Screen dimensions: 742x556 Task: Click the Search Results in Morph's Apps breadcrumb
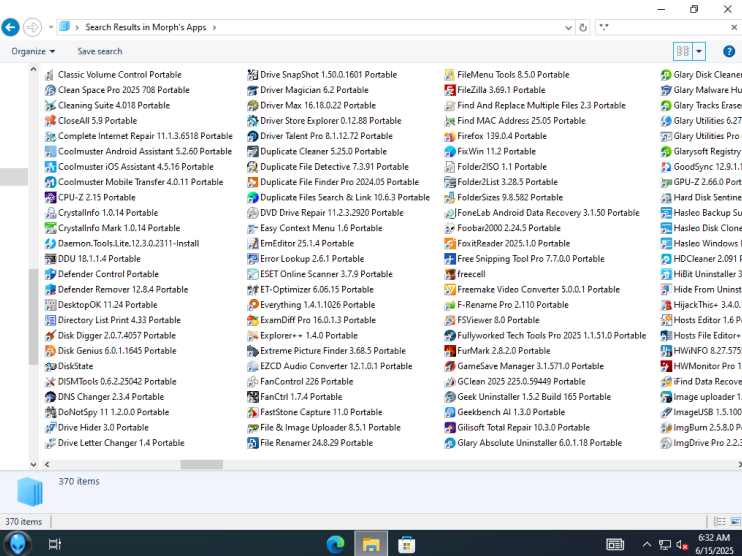coord(146,27)
